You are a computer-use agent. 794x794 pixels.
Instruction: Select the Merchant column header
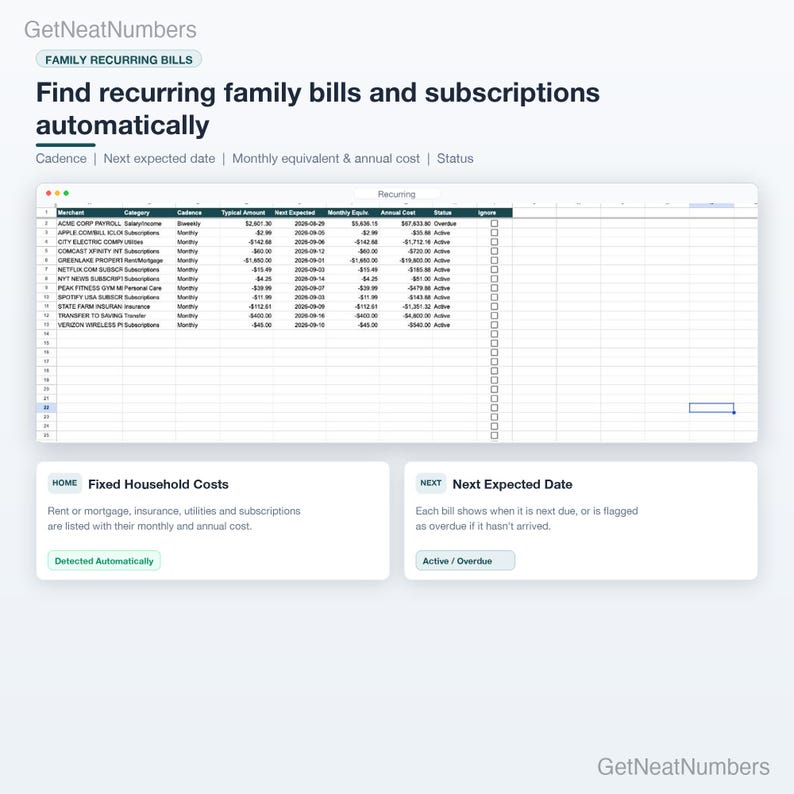90,213
